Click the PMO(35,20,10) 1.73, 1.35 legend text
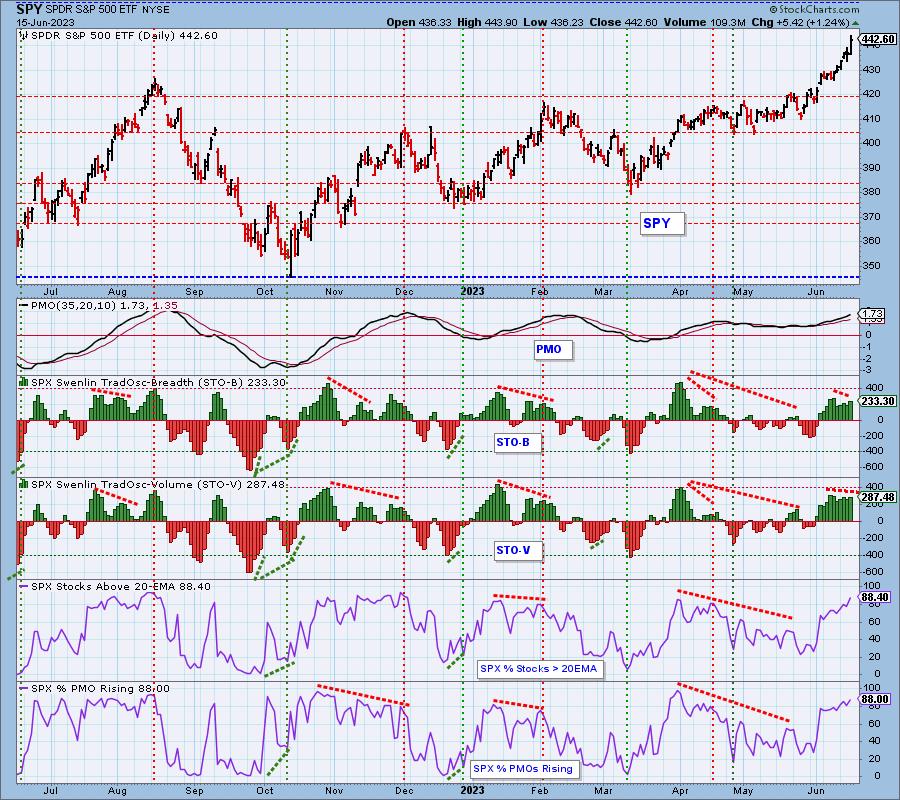 pos(104,306)
